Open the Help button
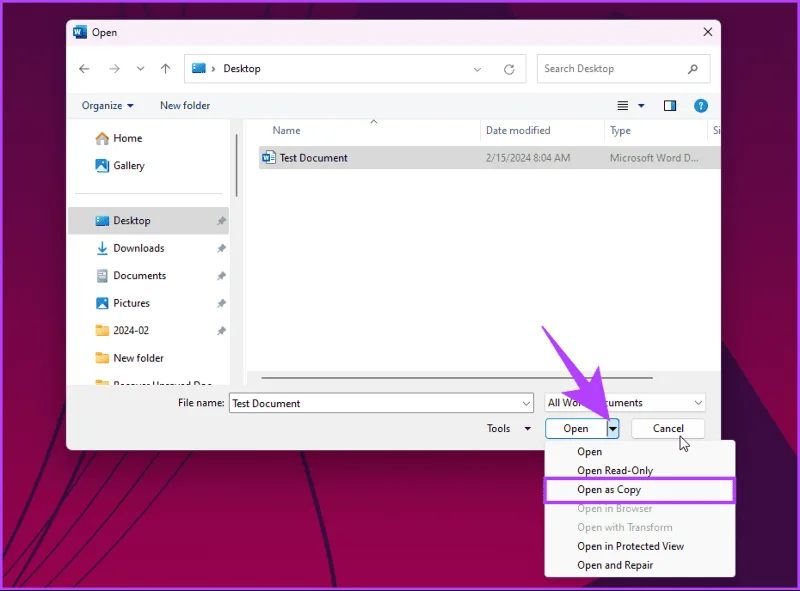The image size is (800, 591). [x=701, y=106]
